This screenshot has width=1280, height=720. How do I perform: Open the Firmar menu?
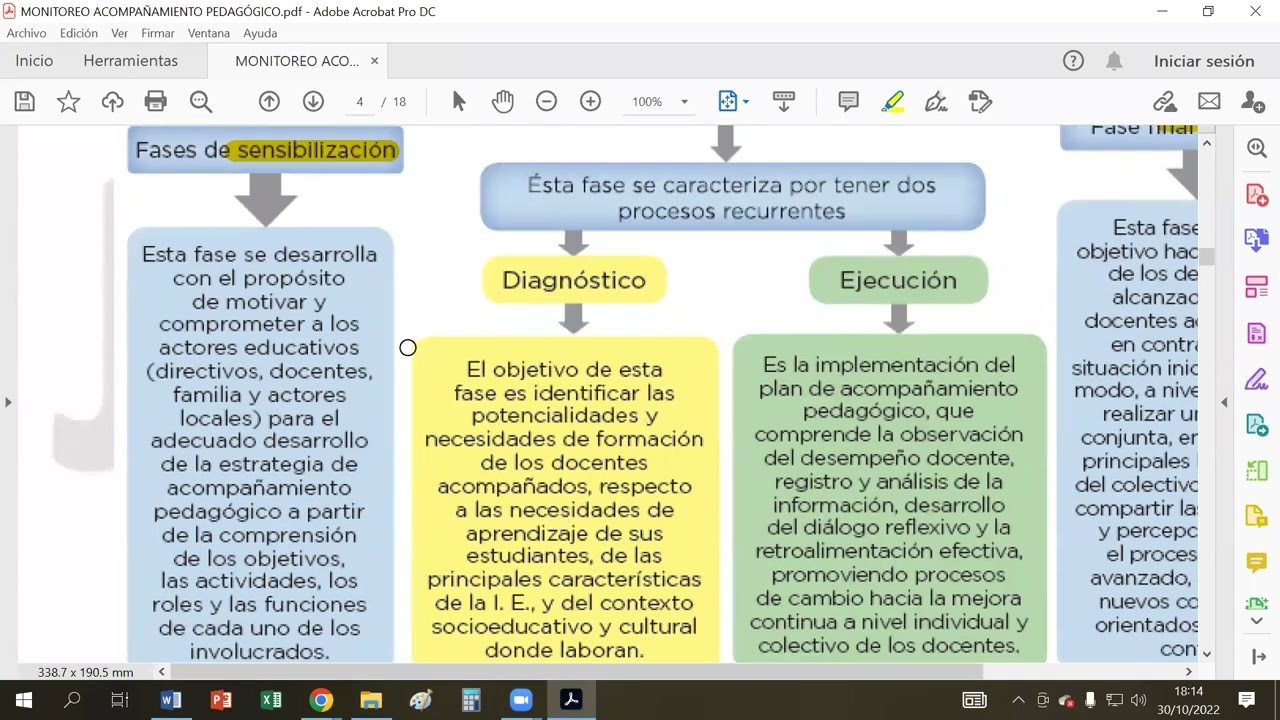click(158, 33)
